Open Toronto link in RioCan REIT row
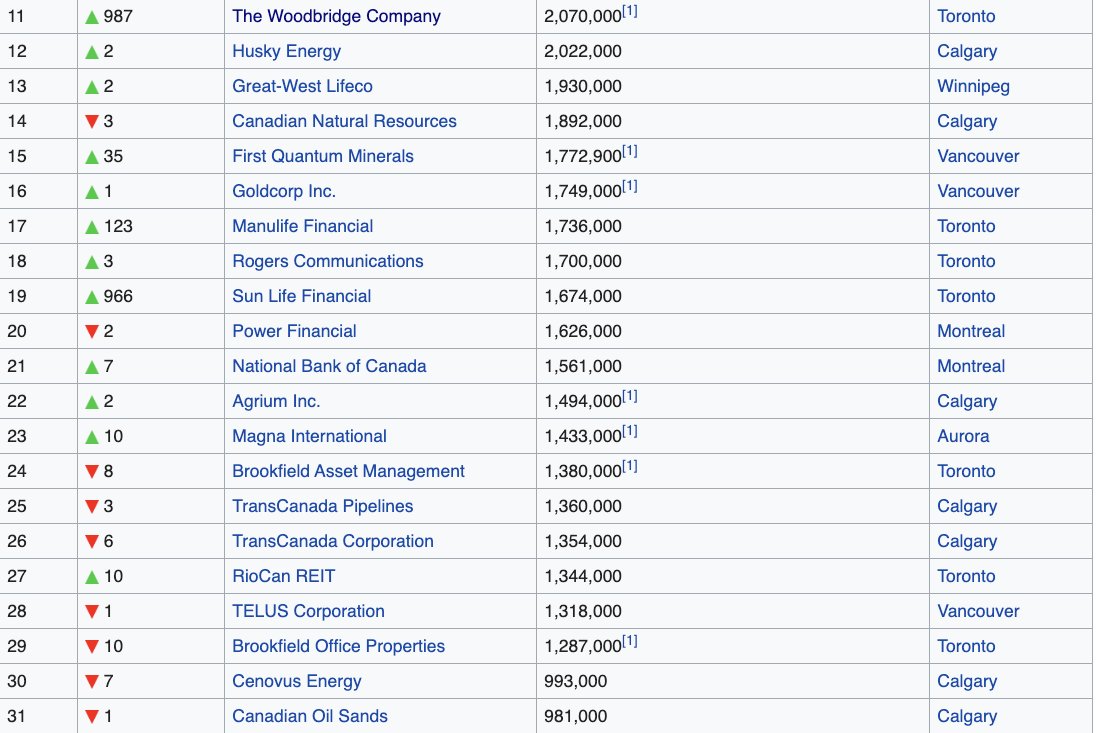 [966, 577]
